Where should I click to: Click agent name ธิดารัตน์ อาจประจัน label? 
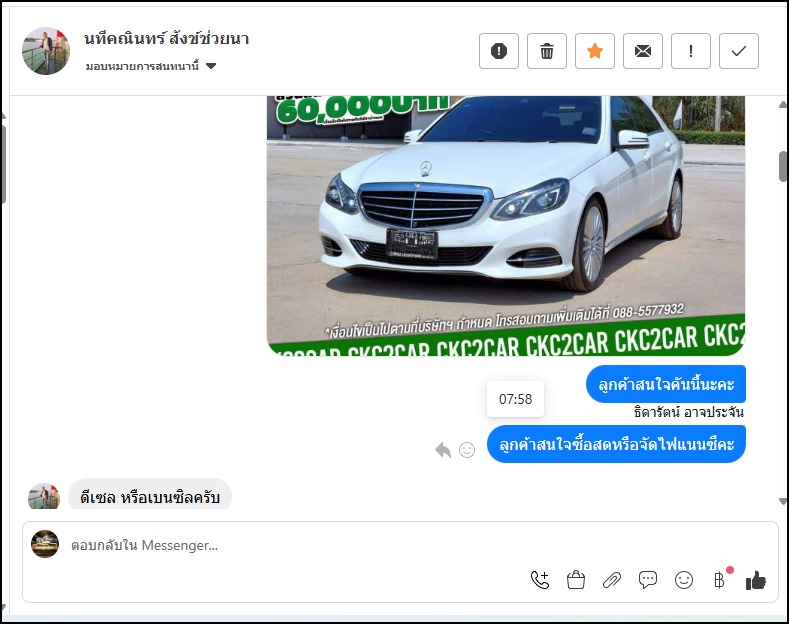coord(689,412)
